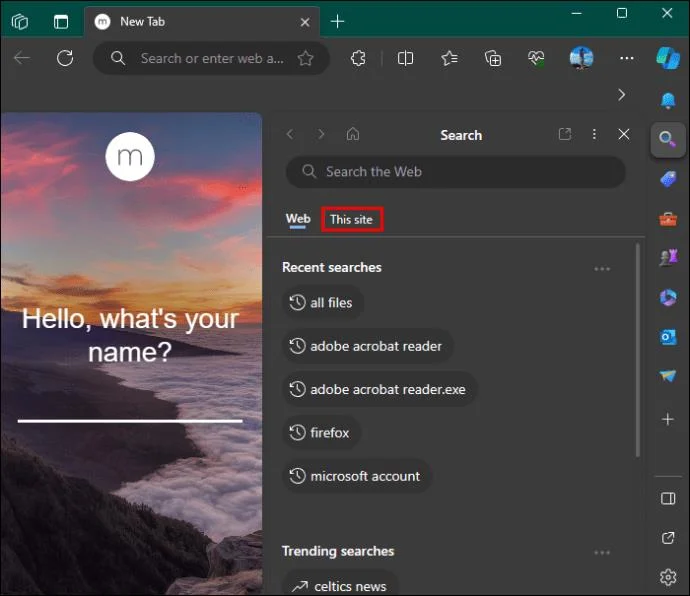Open Trending searches more options menu
The height and width of the screenshot is (596, 690).
pyautogui.click(x=602, y=552)
